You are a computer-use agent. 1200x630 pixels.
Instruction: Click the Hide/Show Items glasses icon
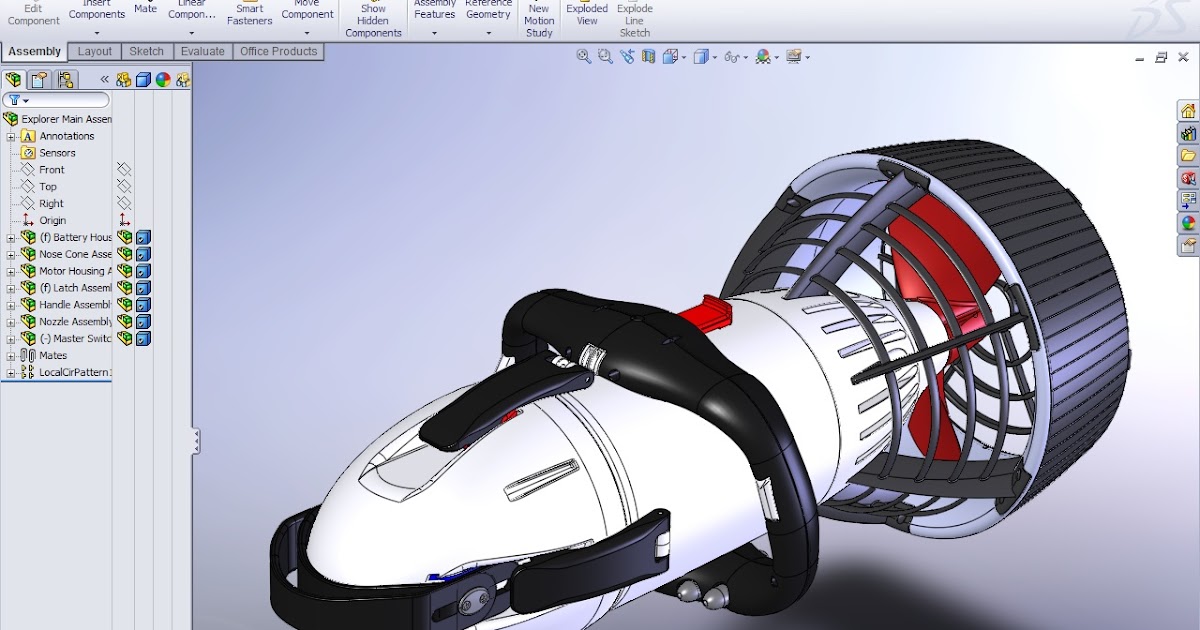click(732, 57)
